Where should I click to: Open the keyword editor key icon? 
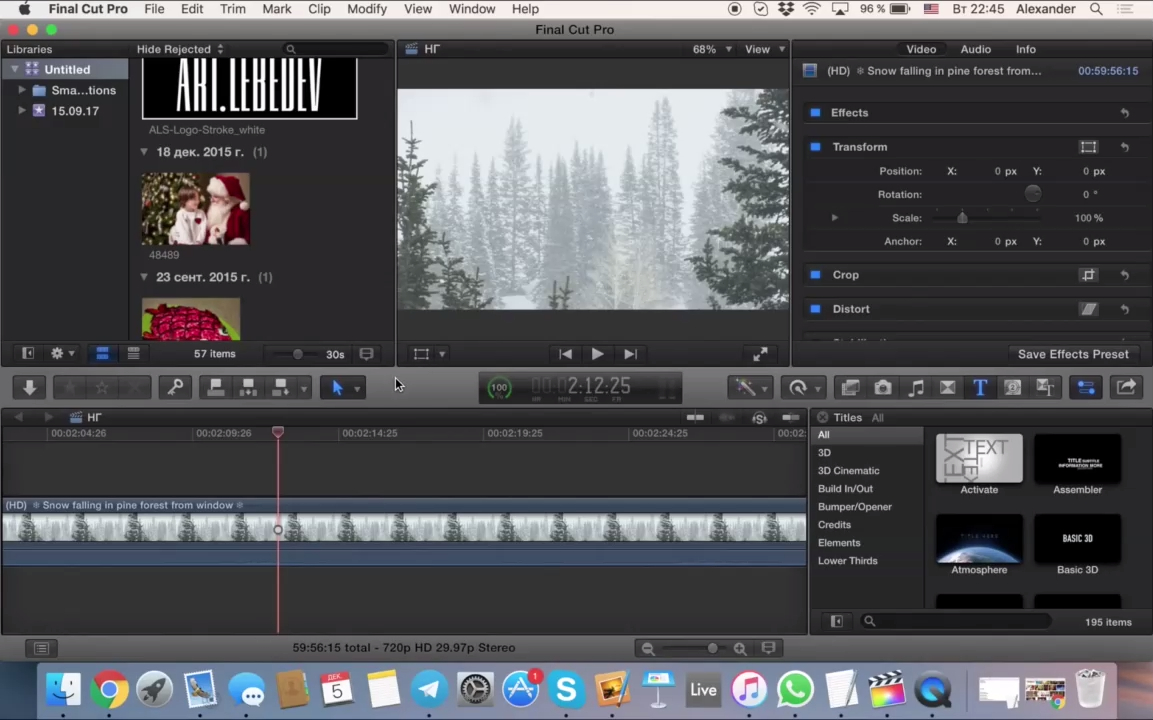coord(175,388)
